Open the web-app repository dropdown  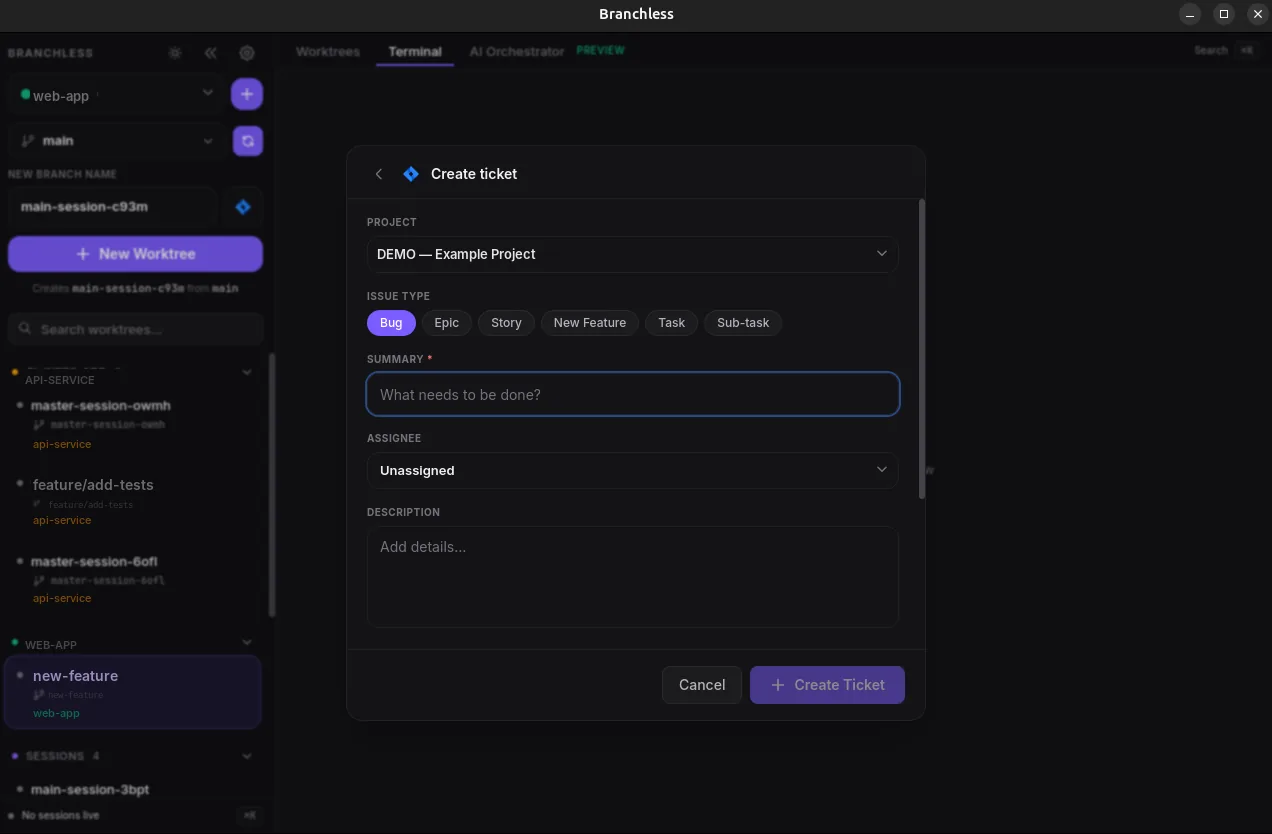click(x=116, y=94)
